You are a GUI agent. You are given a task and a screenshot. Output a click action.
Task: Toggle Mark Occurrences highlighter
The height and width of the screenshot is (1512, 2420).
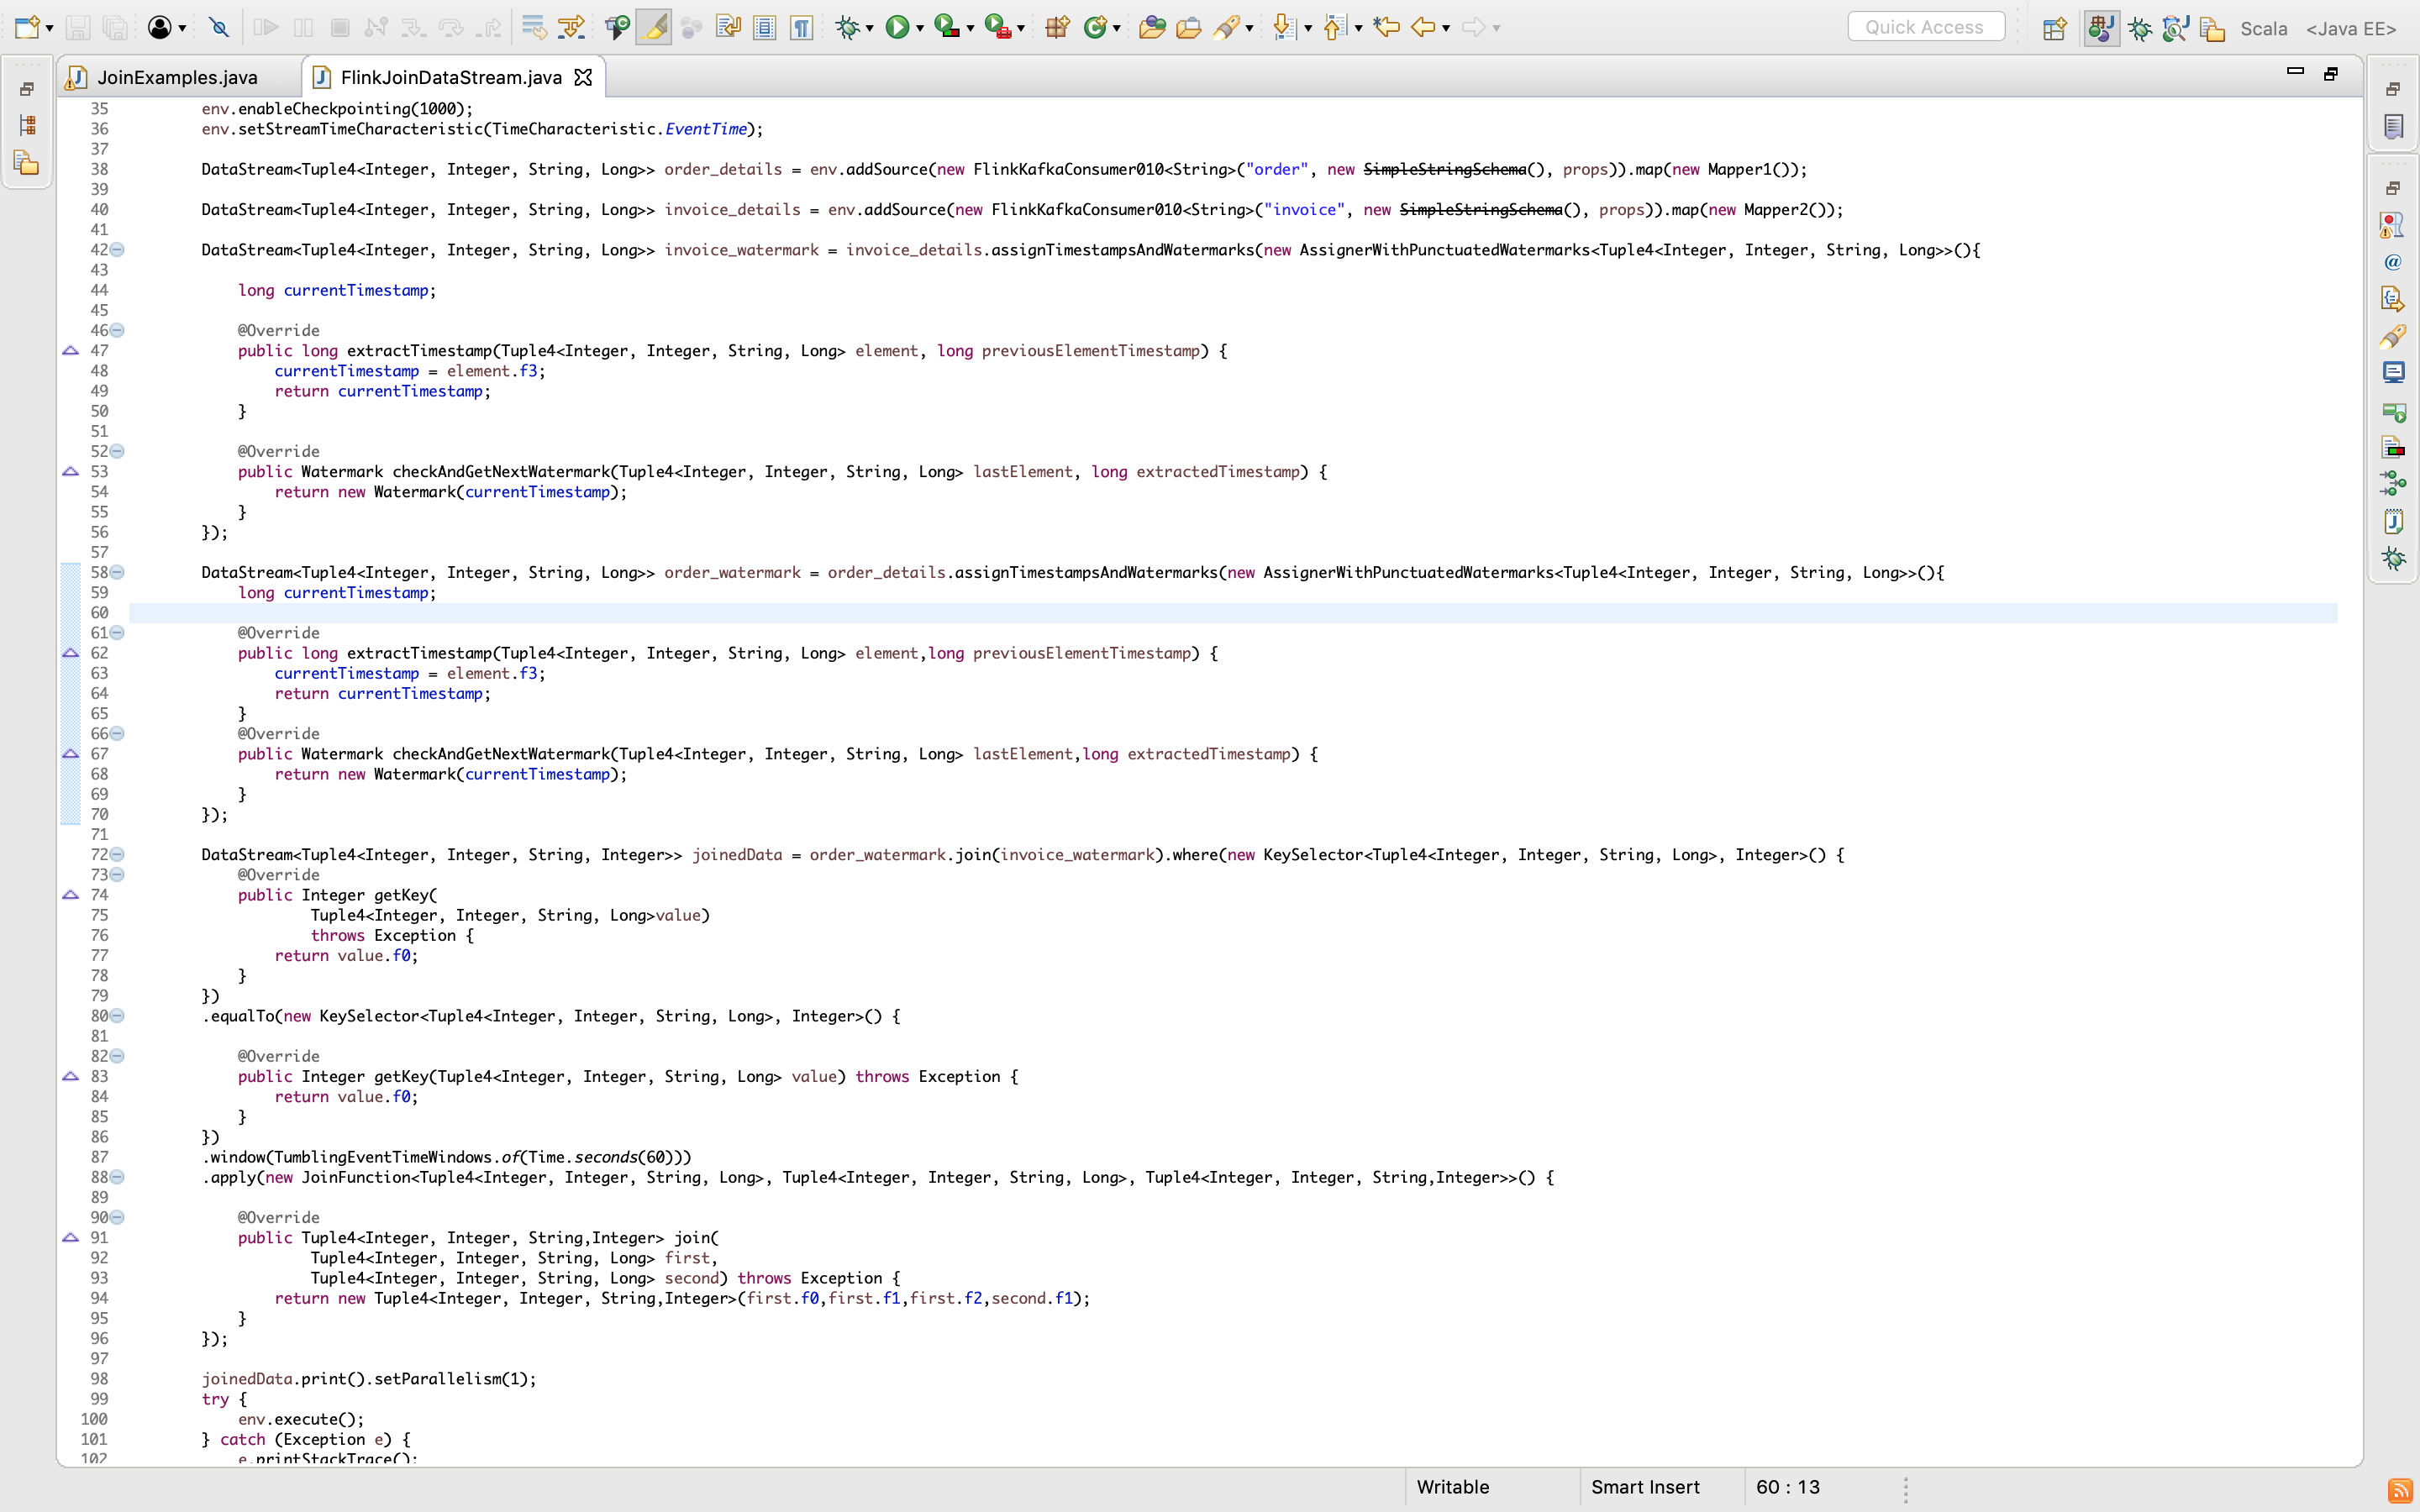click(x=654, y=27)
